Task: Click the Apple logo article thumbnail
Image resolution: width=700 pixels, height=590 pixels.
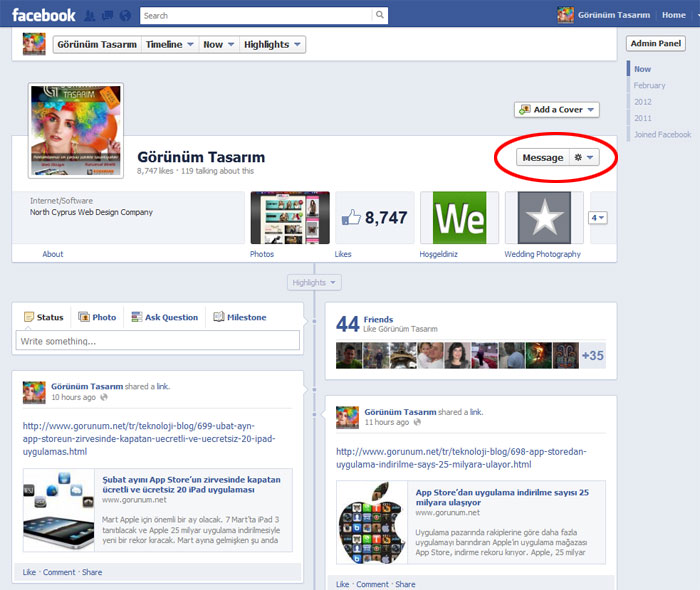Action: pyautogui.click(x=372, y=523)
